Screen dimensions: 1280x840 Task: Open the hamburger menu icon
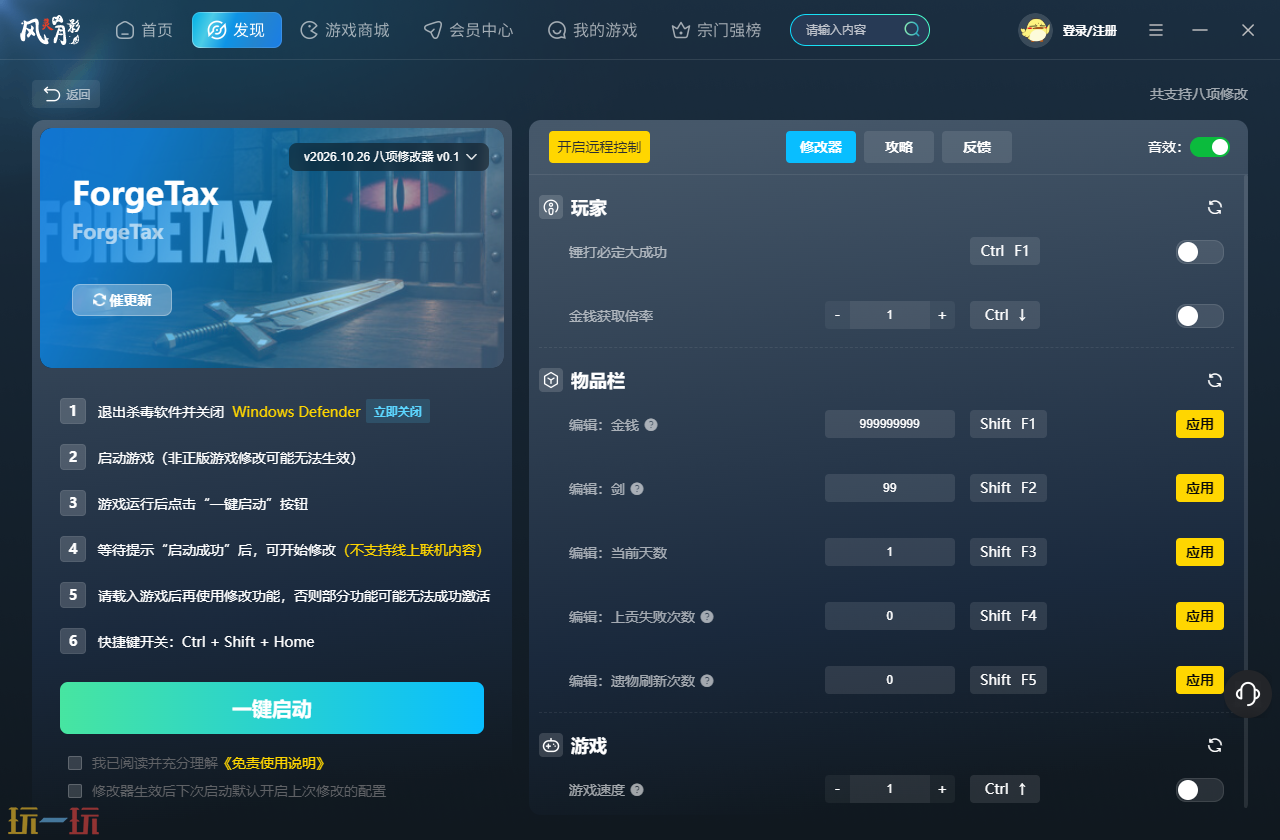pyautogui.click(x=1156, y=30)
